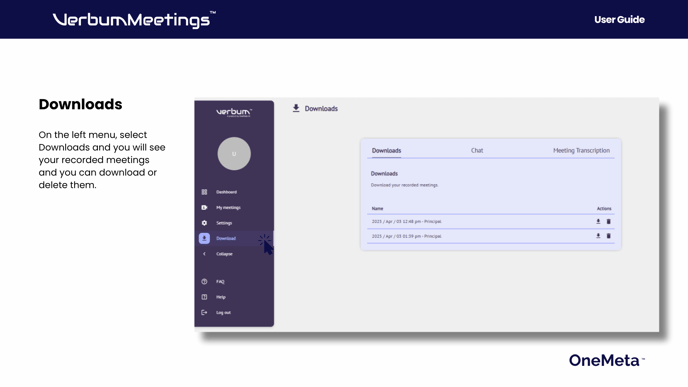
Task: Log out of the account
Action: (x=223, y=312)
